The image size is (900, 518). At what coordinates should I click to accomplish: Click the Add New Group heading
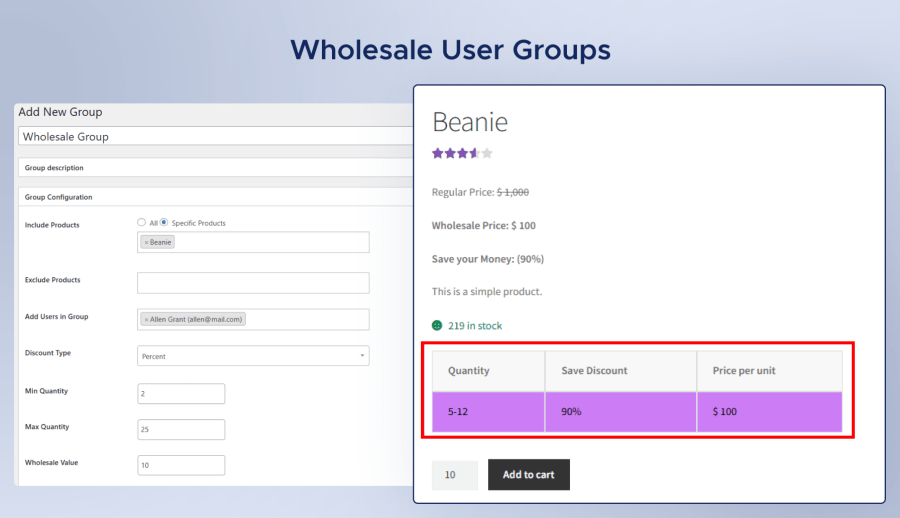pyautogui.click(x=60, y=112)
